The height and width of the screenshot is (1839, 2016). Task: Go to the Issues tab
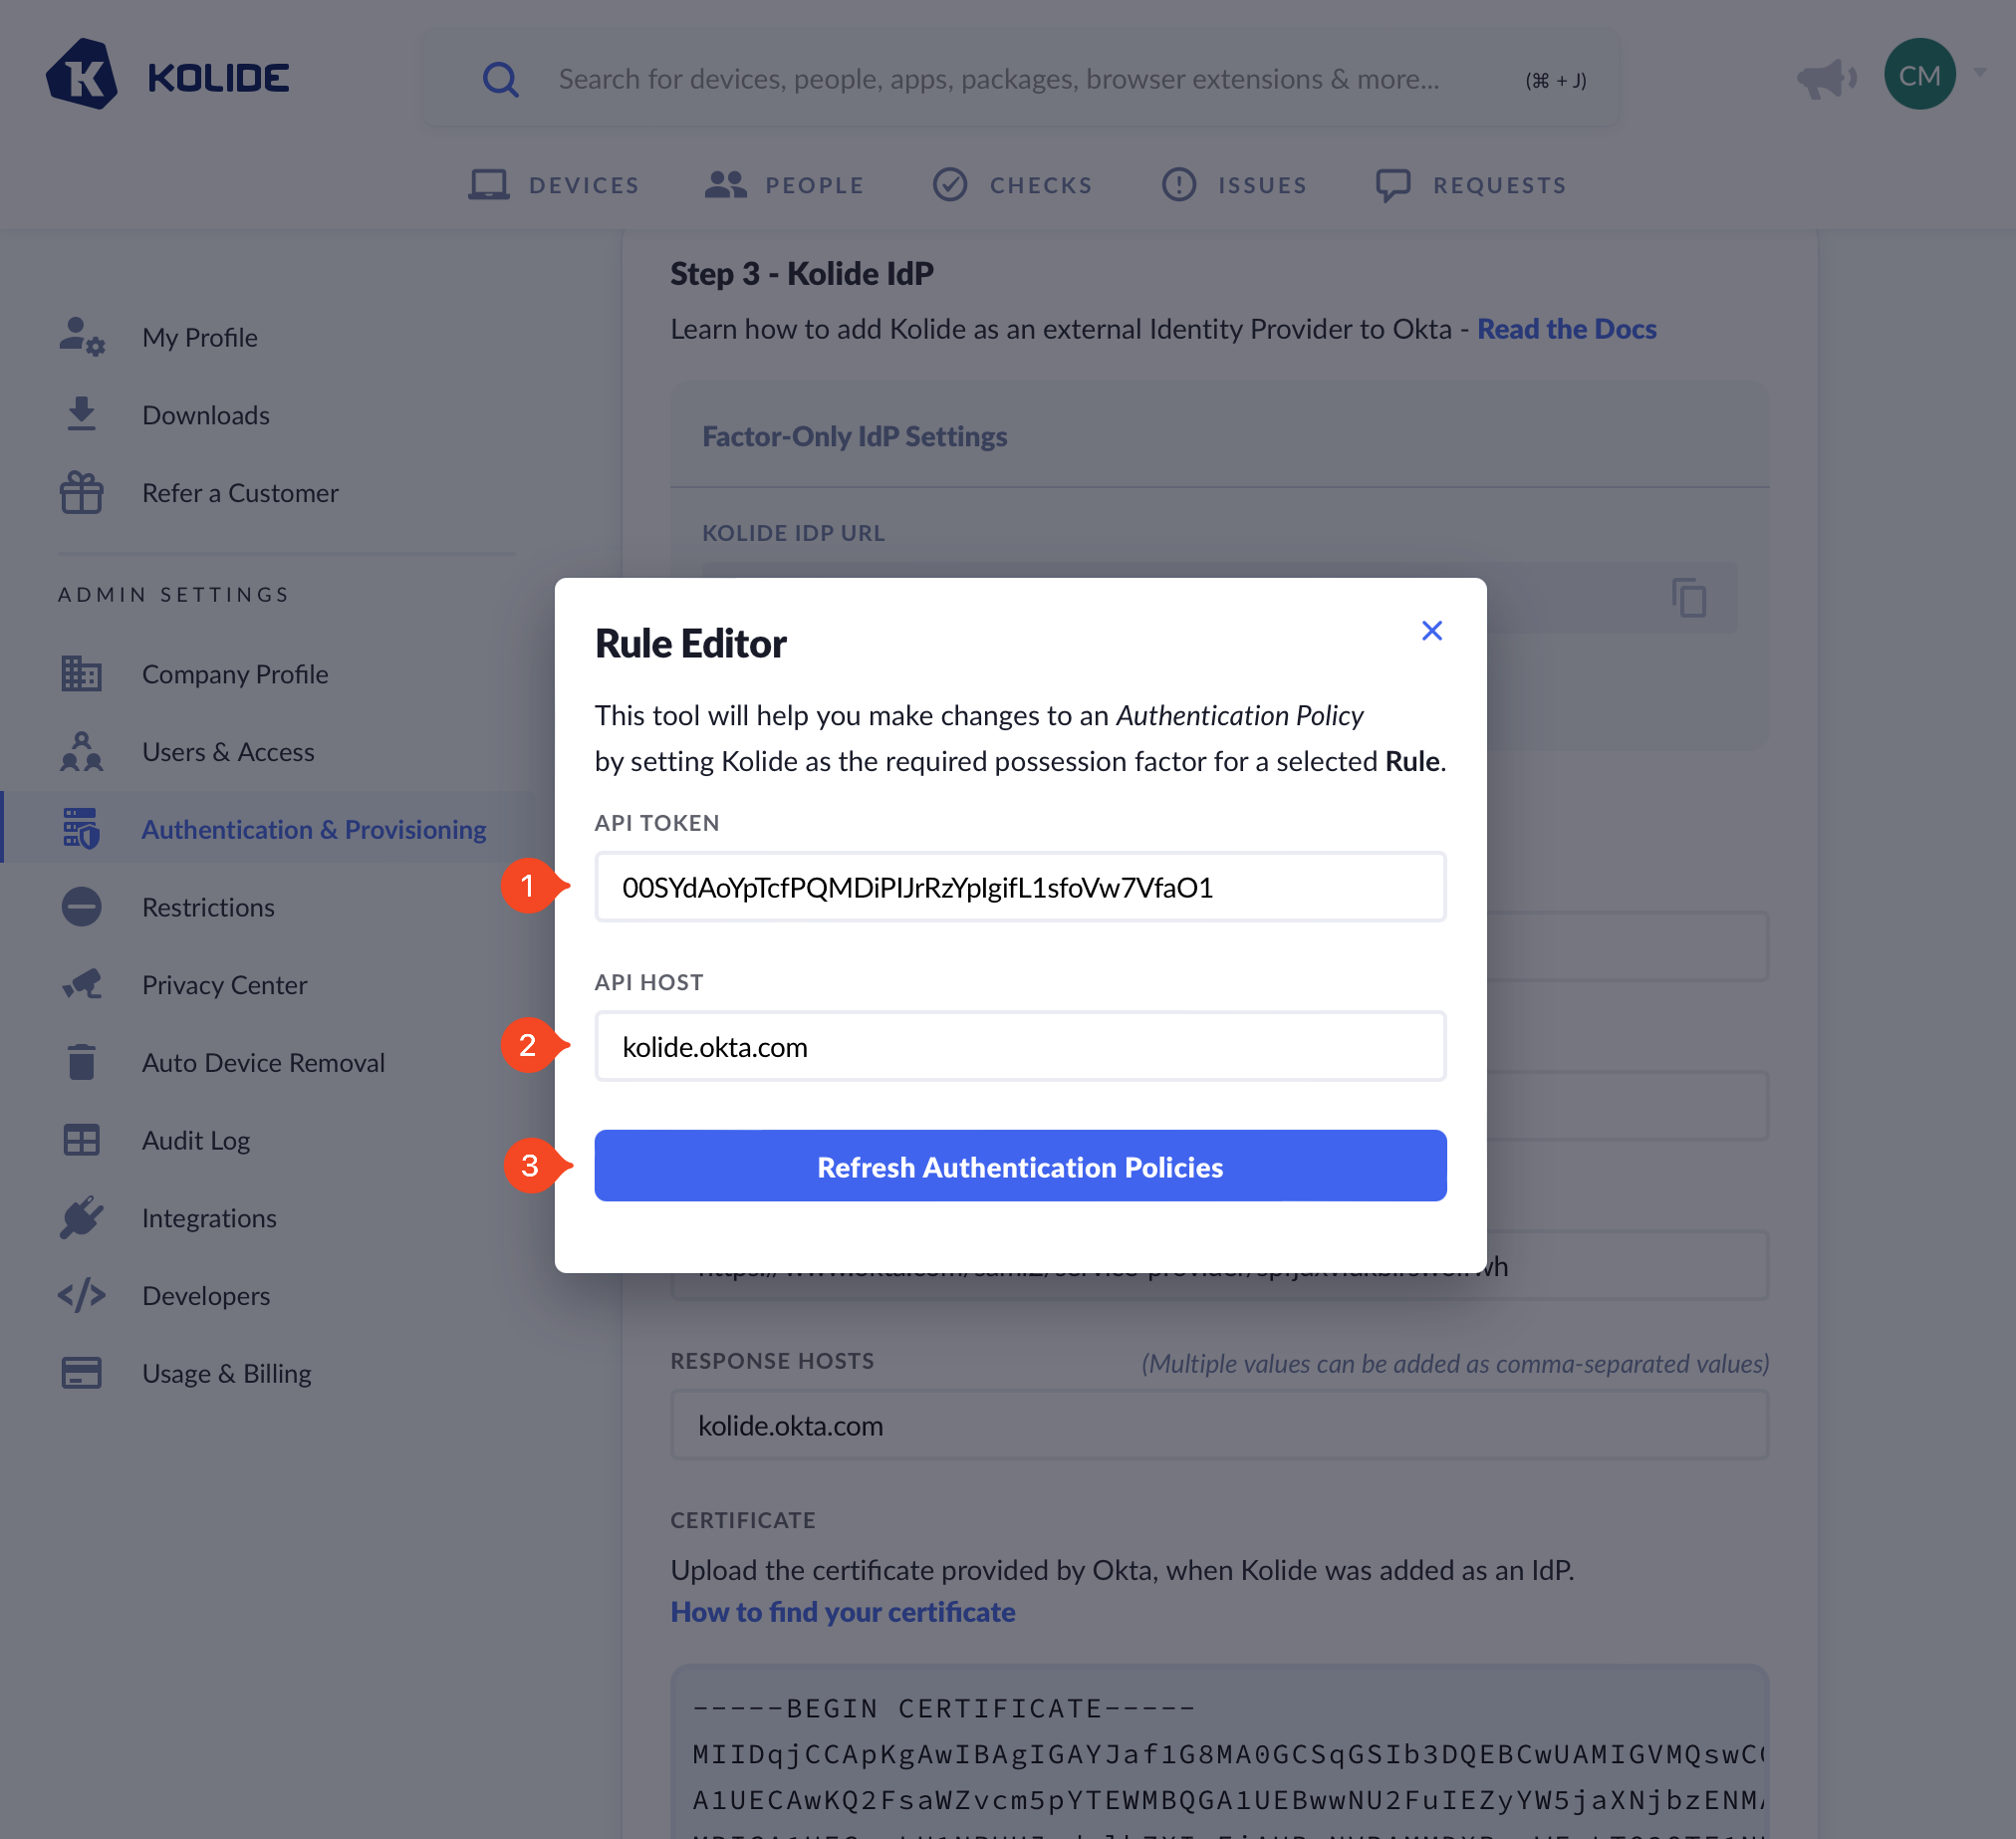point(1234,185)
